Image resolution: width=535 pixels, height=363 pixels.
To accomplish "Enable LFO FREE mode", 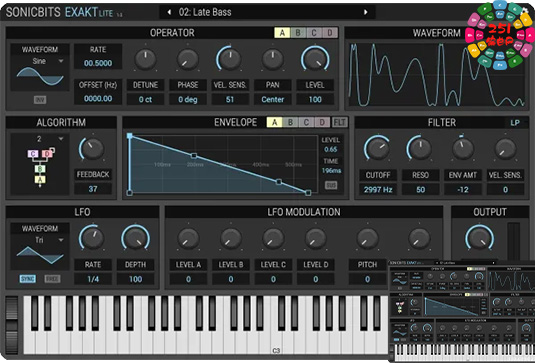I will [52, 279].
